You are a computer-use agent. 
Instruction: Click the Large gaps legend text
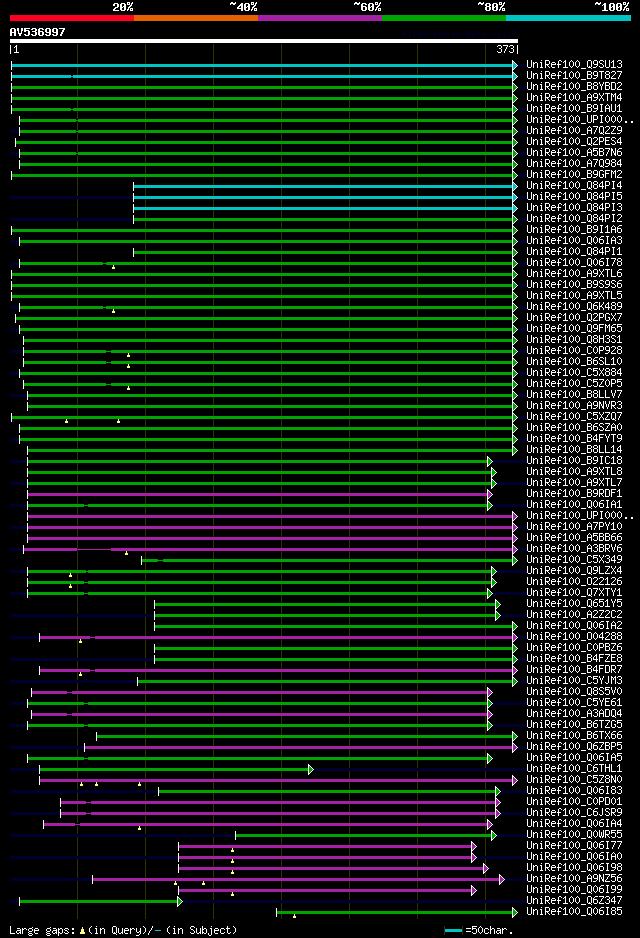(x=123, y=931)
